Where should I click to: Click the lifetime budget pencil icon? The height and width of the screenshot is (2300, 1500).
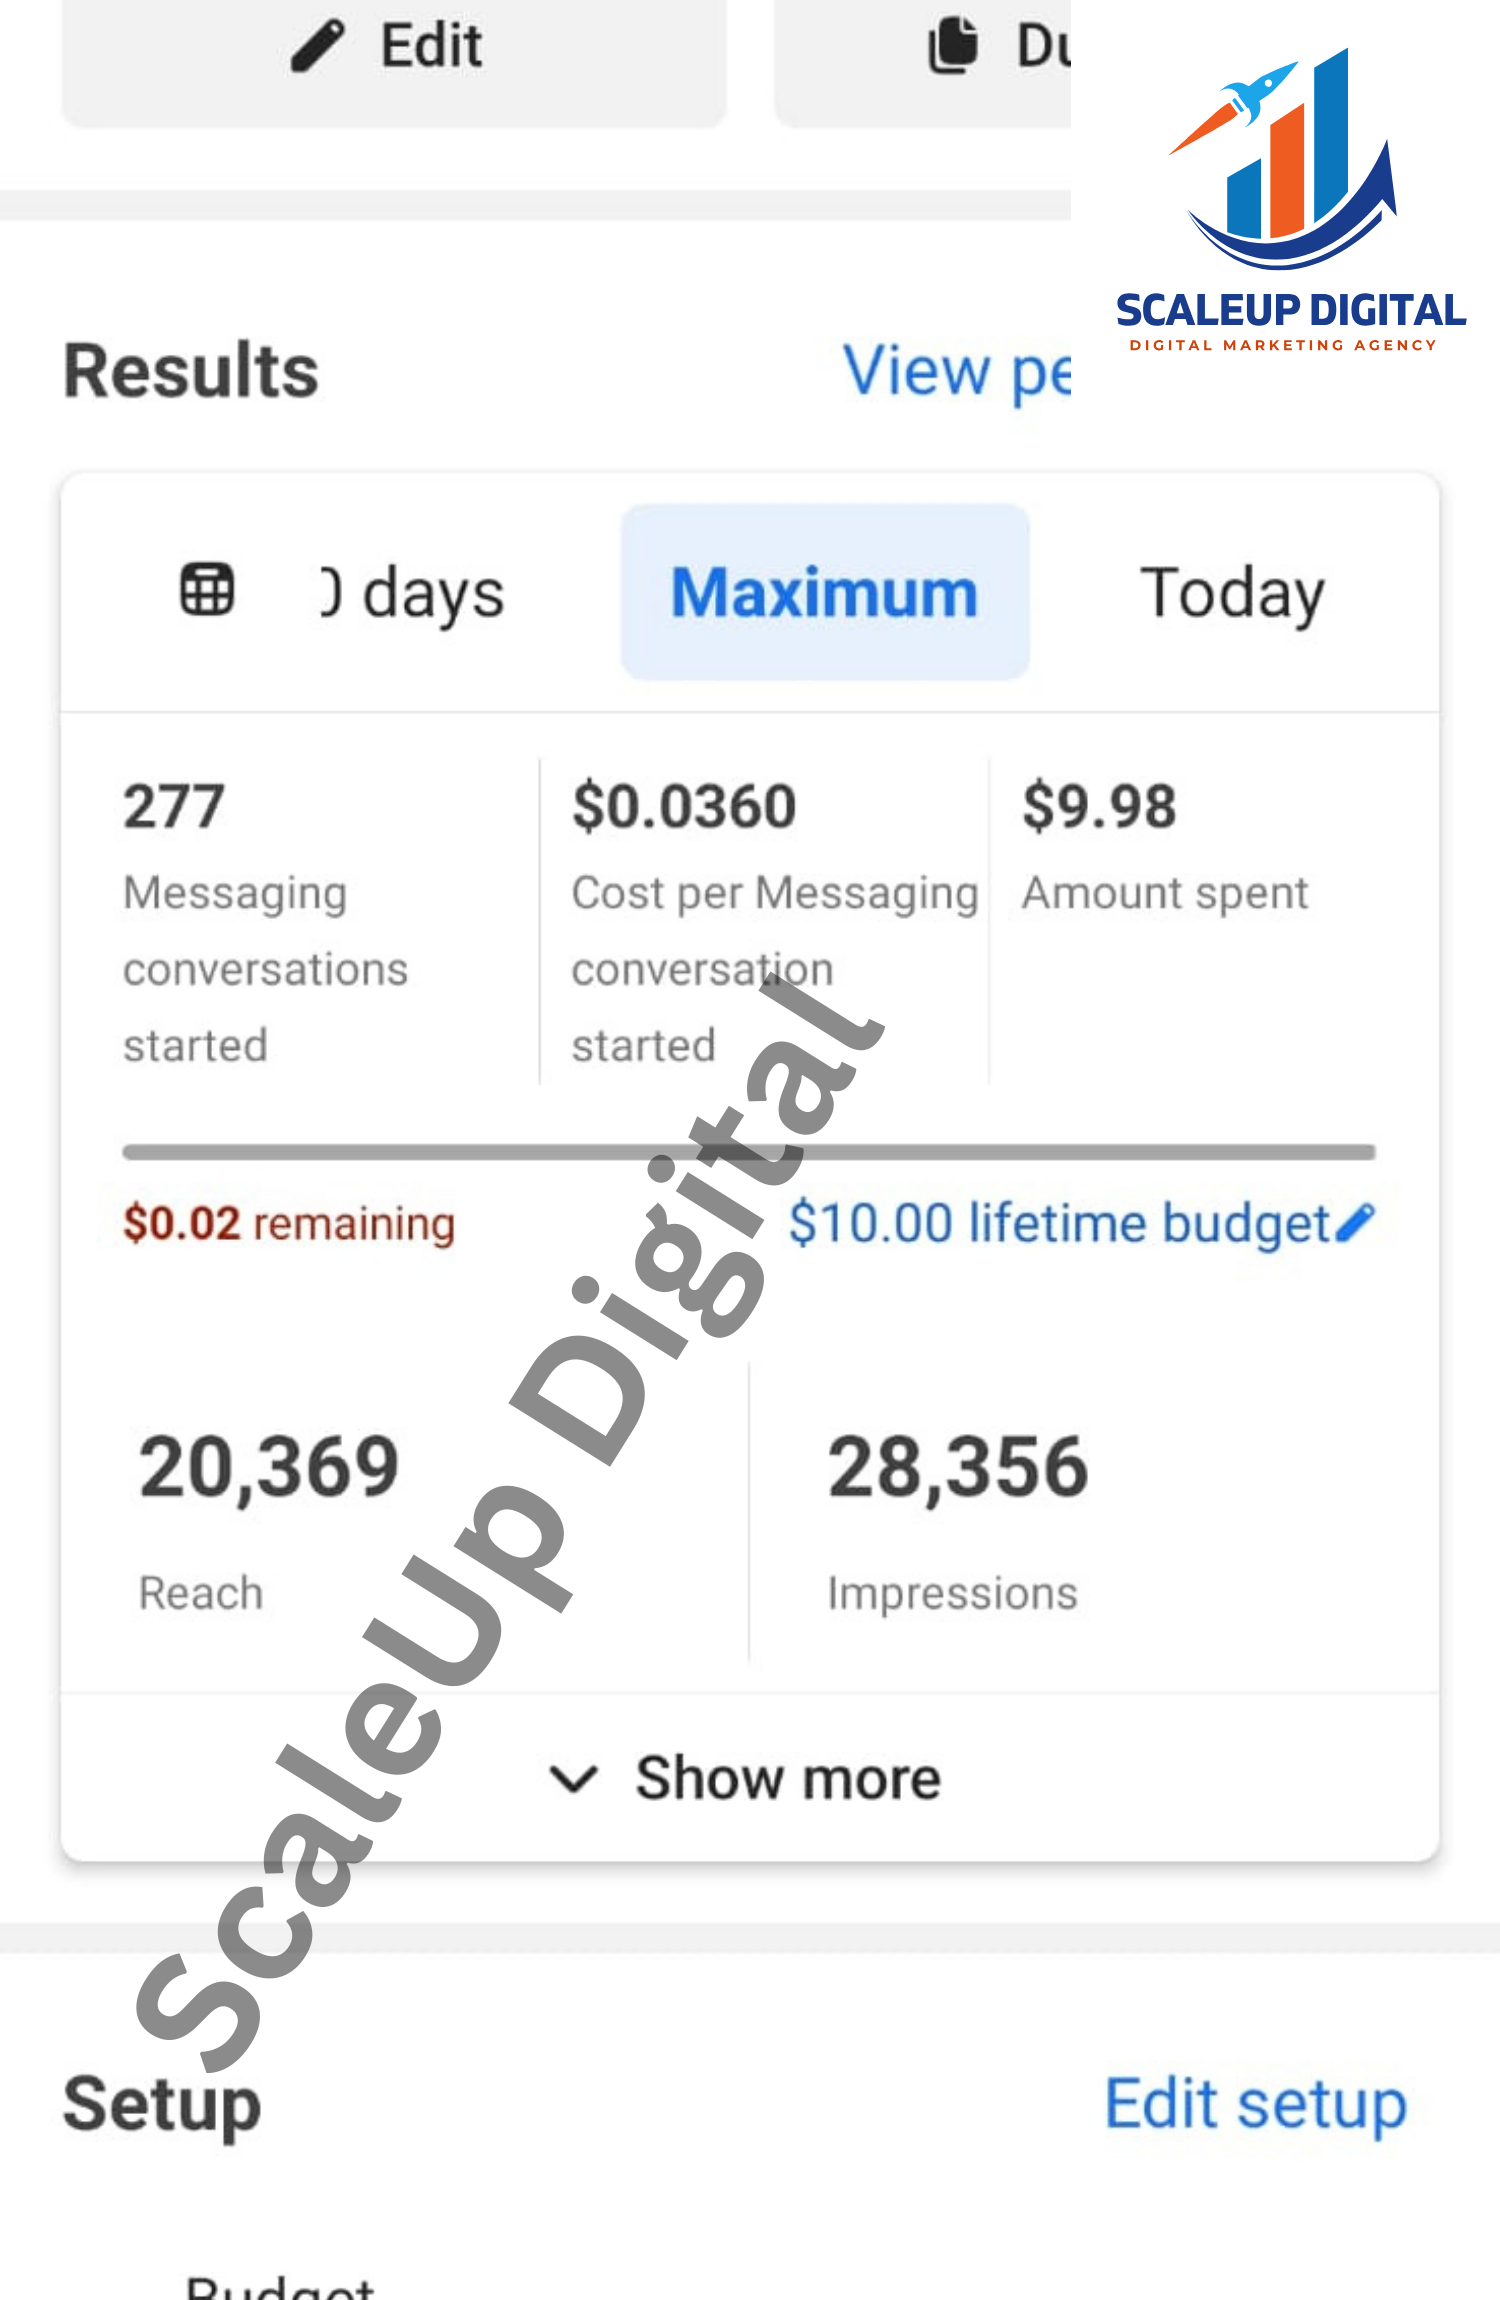pos(1355,1222)
